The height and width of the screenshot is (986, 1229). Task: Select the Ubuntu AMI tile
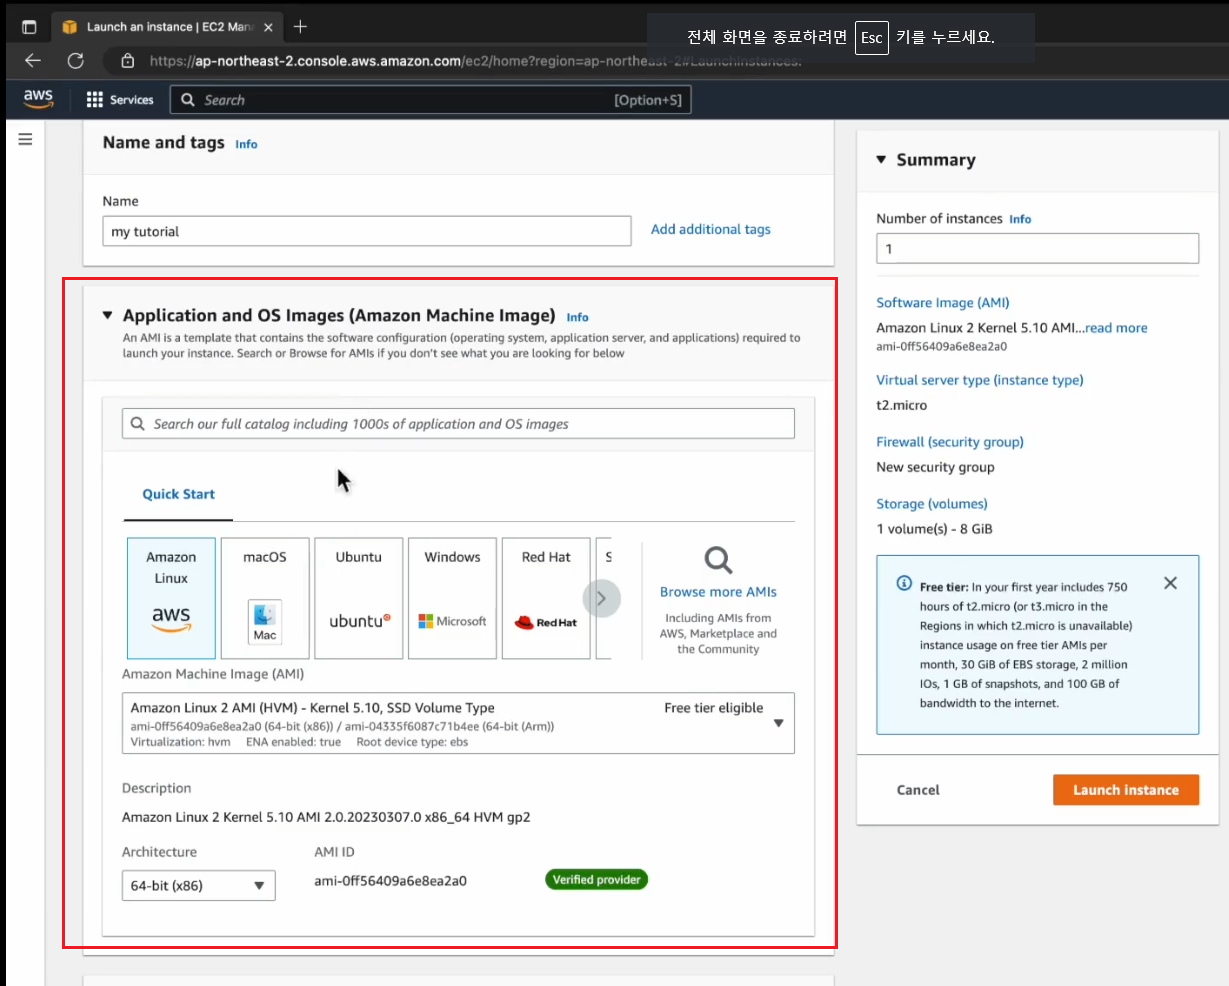(359, 598)
